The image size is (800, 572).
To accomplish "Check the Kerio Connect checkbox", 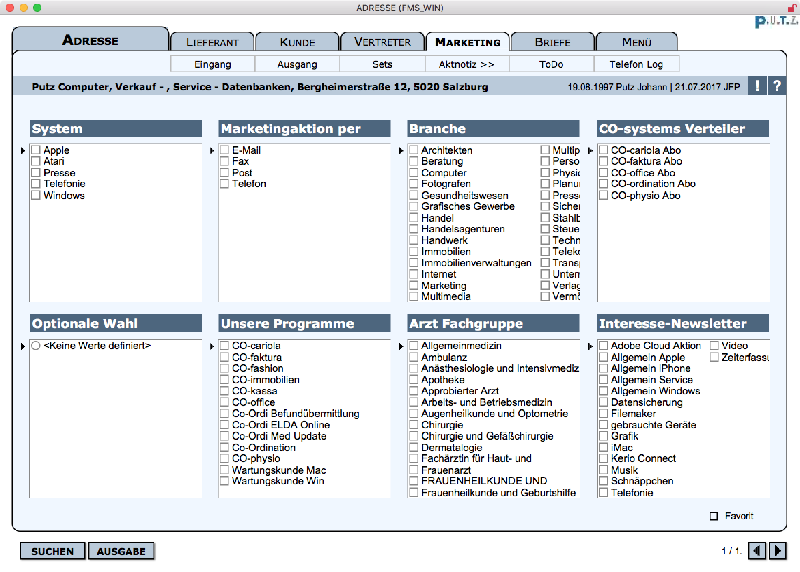I will [604, 458].
